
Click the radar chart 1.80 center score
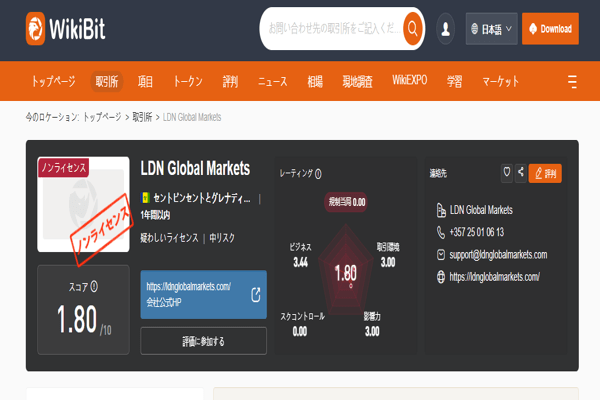pos(346,273)
